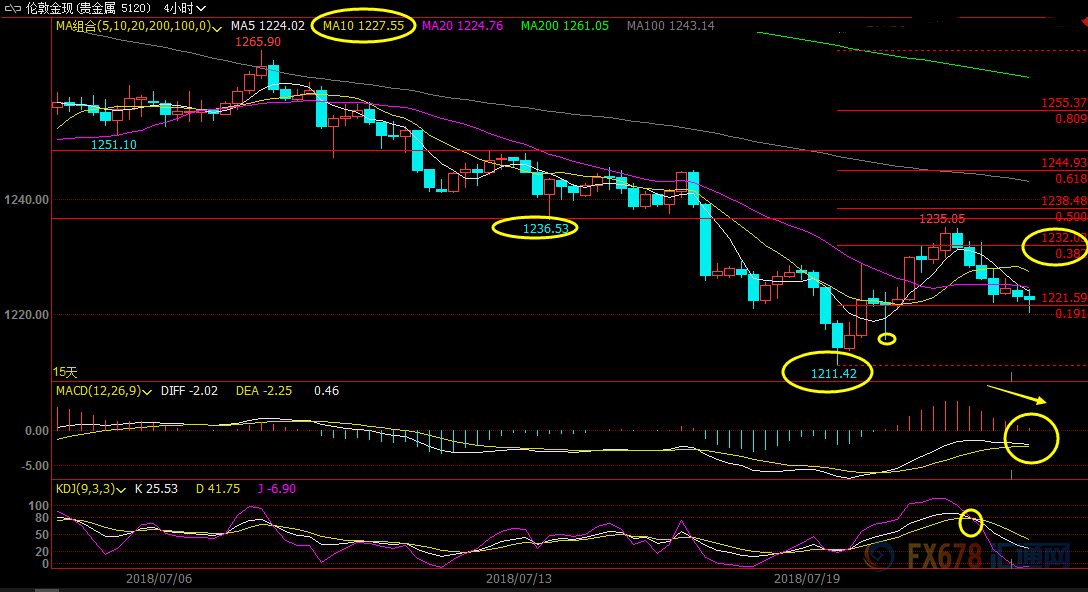
Task: Click the 1220.00 price axis label
Action: pos(26,314)
